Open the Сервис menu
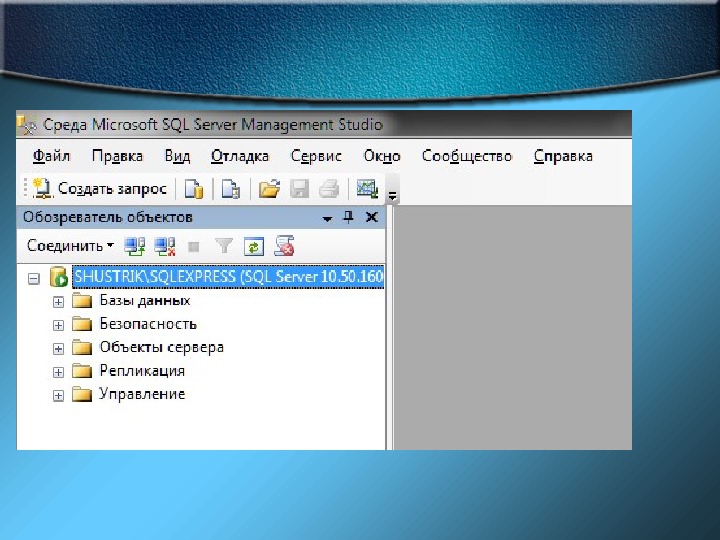Image resolution: width=720 pixels, height=540 pixels. tap(316, 156)
